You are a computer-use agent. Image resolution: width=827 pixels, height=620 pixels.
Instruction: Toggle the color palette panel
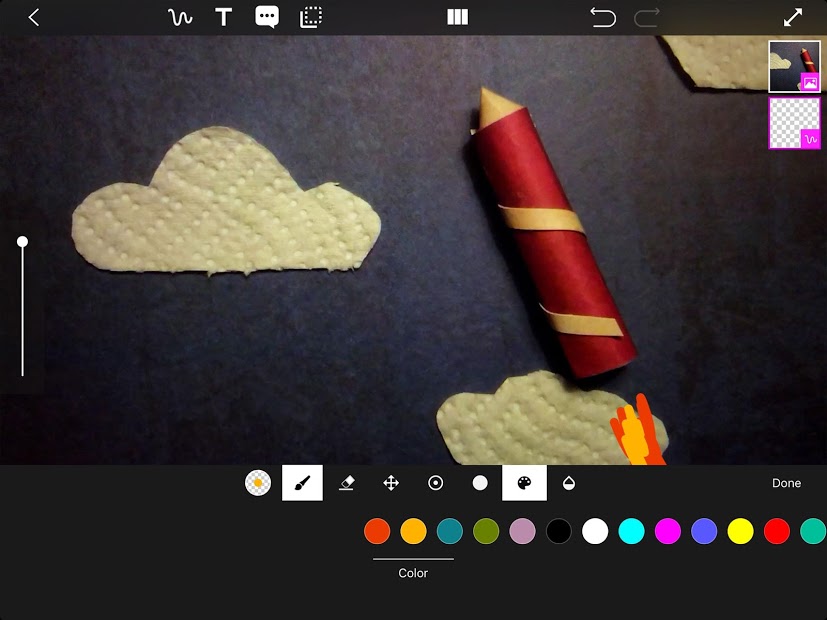tap(524, 483)
